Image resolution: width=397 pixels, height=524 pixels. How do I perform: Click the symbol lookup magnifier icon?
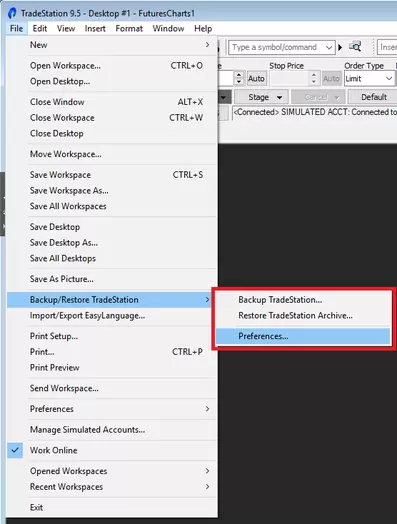coord(355,47)
